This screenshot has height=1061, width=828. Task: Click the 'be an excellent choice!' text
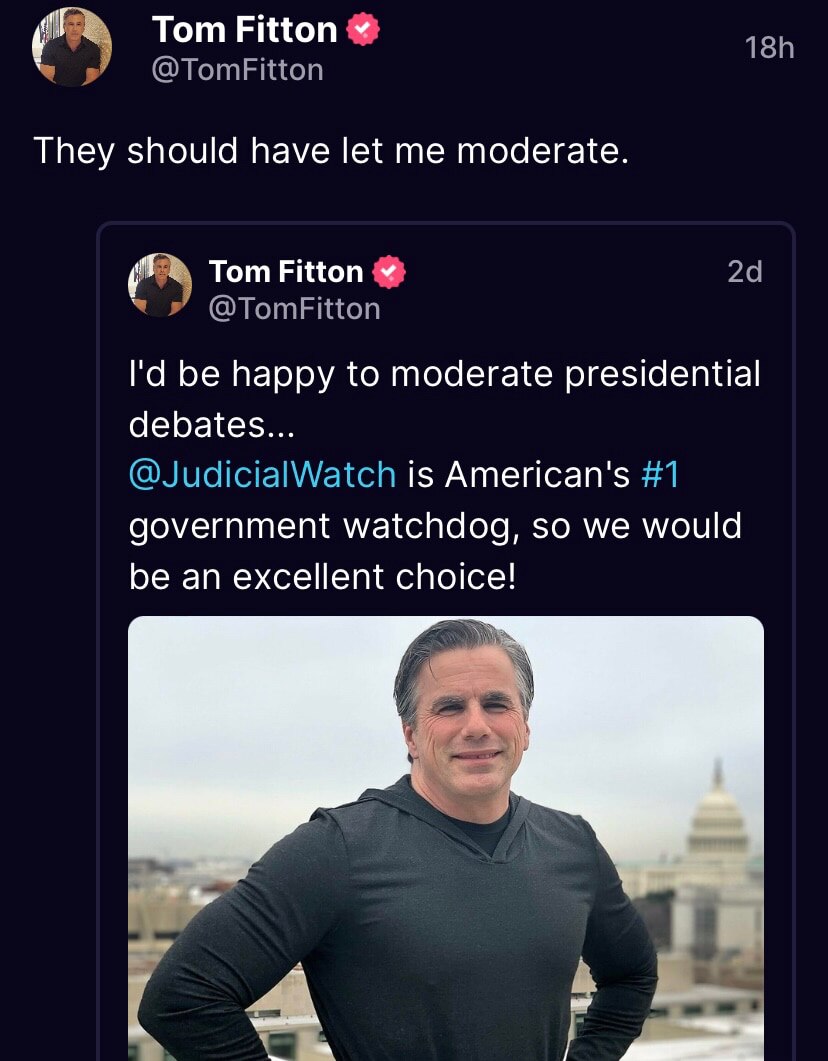point(322,576)
